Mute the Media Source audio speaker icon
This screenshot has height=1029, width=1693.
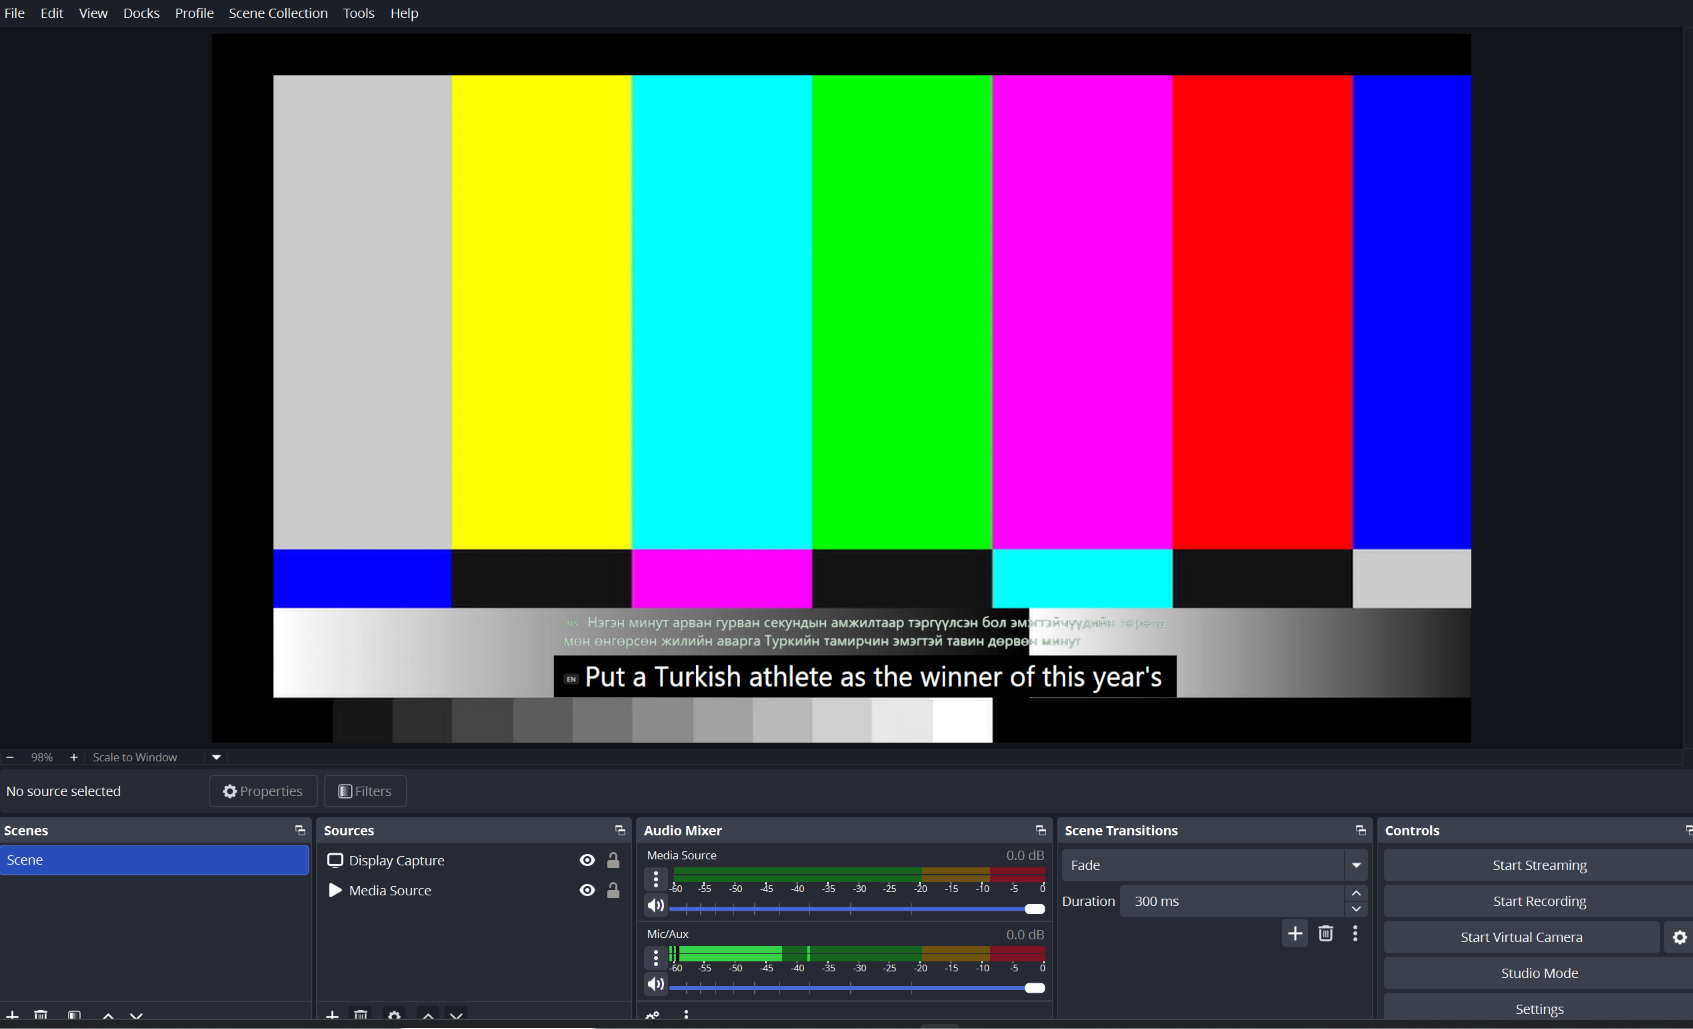[656, 906]
